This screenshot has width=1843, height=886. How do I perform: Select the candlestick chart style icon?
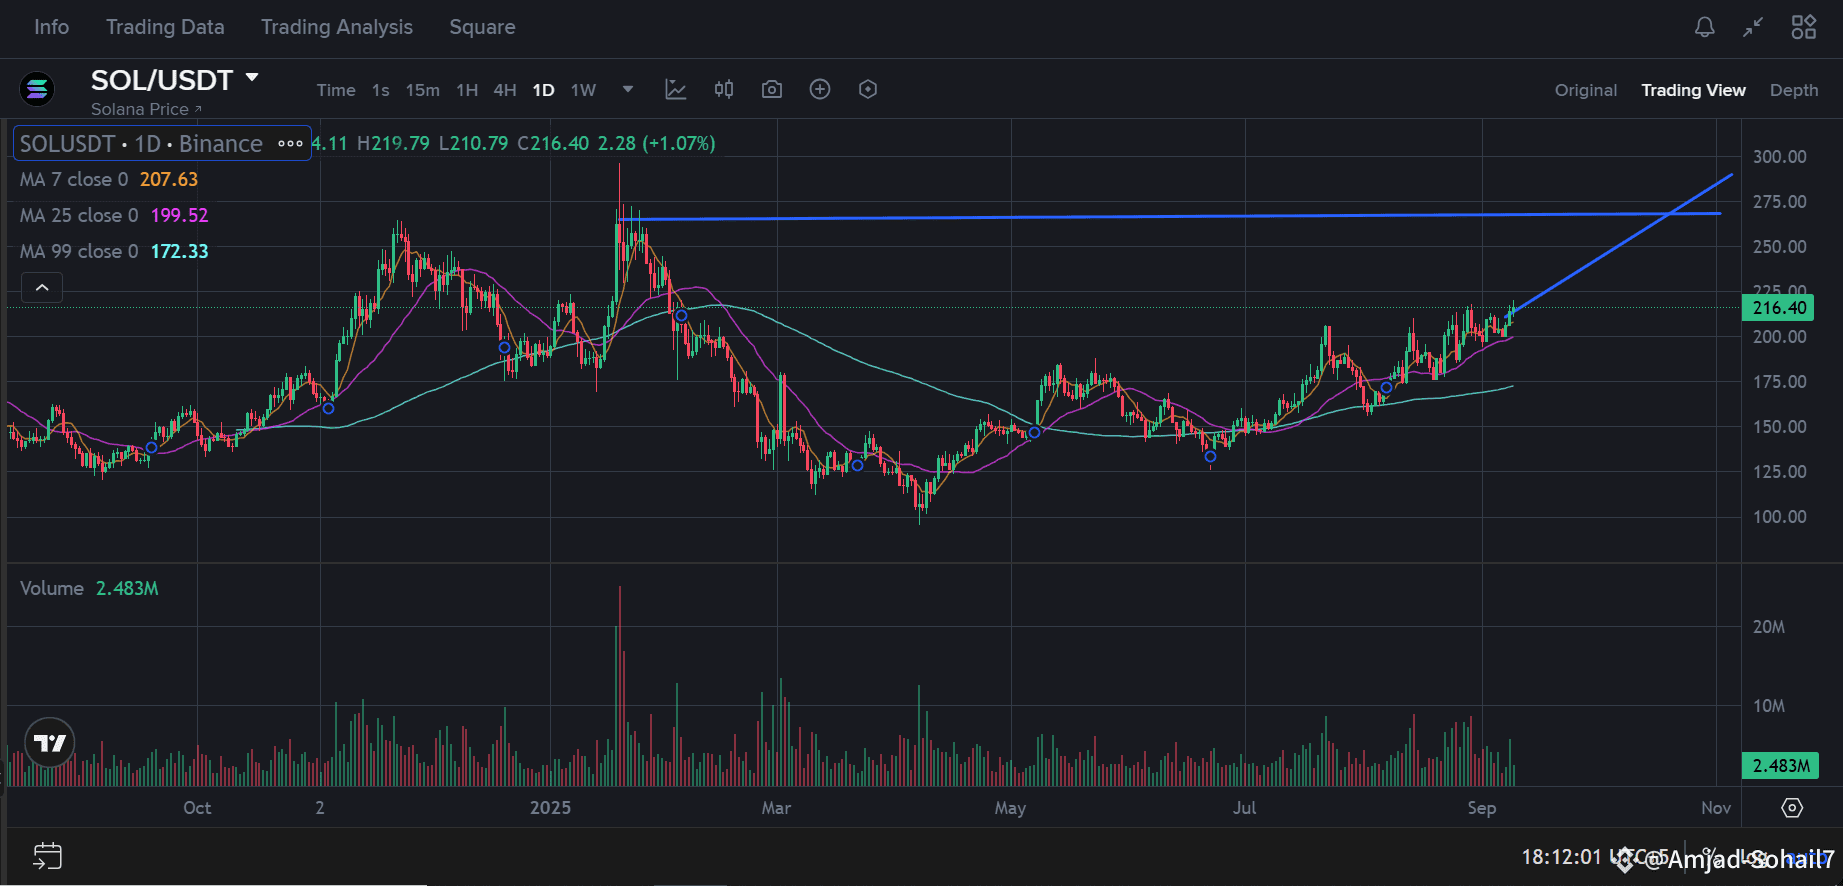click(x=724, y=90)
